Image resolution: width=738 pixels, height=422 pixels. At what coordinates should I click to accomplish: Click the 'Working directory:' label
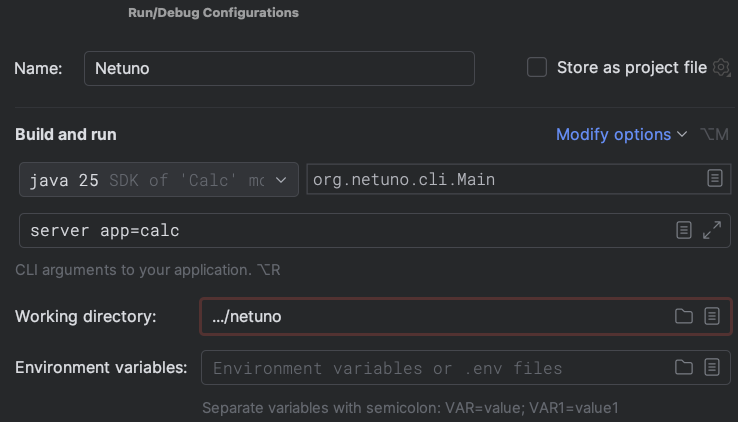coord(86,316)
